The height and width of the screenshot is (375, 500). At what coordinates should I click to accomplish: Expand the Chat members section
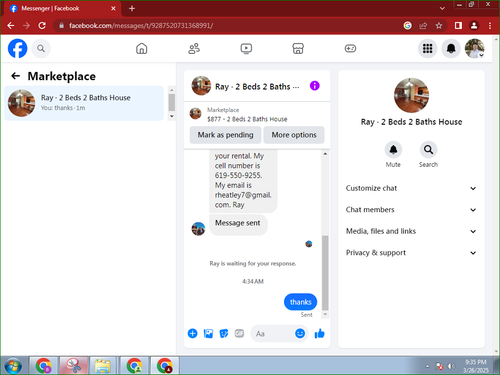(411, 210)
